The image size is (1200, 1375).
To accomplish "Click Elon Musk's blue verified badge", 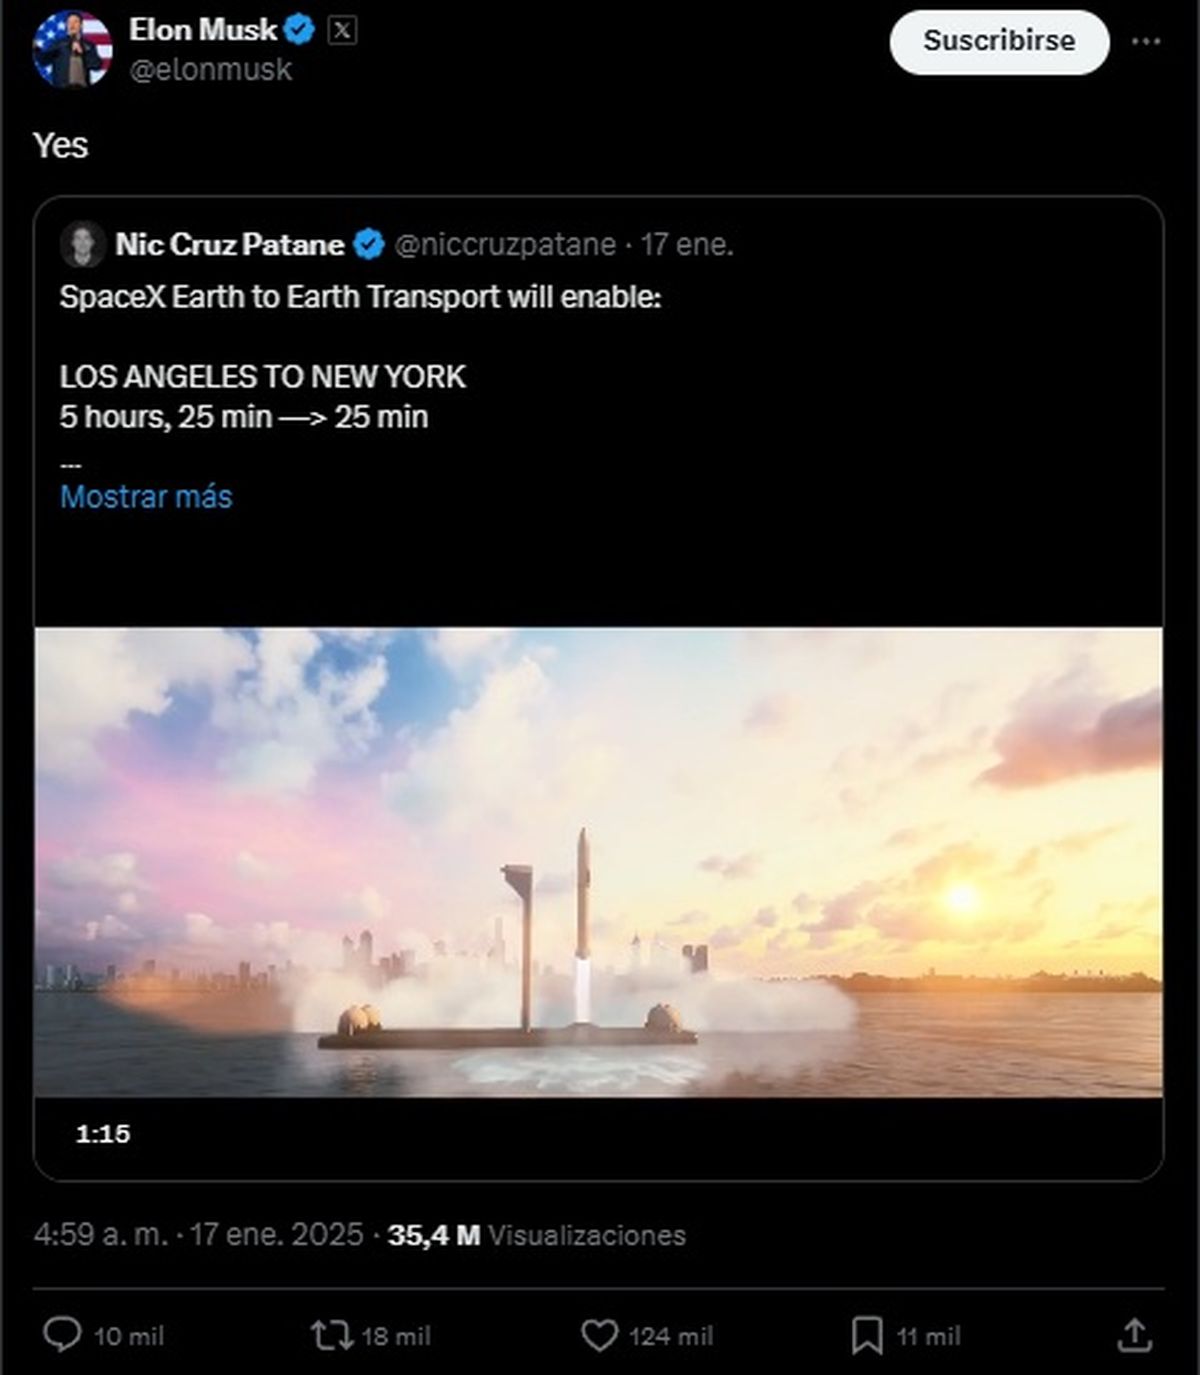I will pos(299,30).
